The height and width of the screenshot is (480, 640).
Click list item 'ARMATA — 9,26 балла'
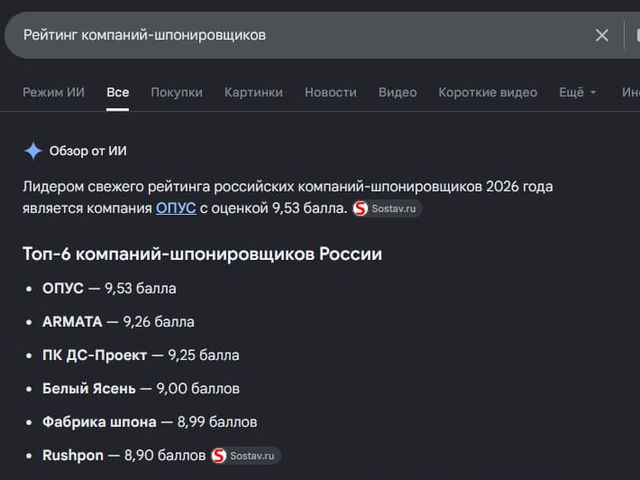click(x=118, y=322)
